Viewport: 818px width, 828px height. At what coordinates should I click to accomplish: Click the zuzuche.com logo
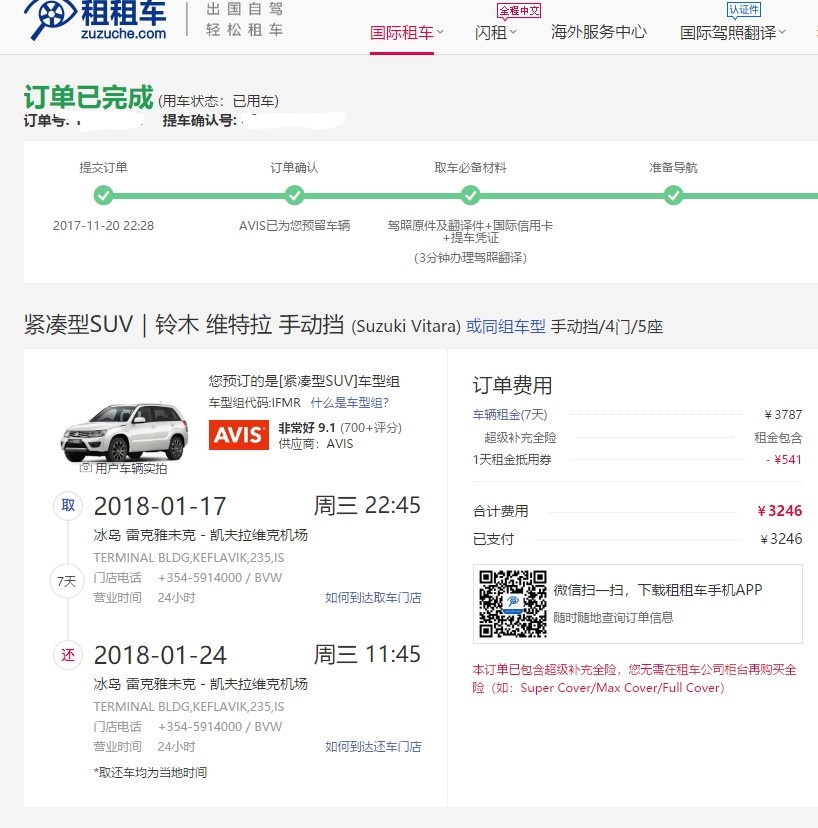(x=95, y=20)
